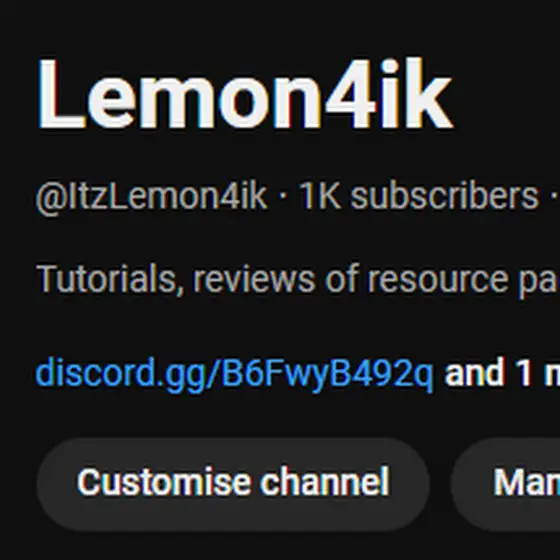Click the dot separator before 1K subscribers
560x560 pixels.
point(283,196)
